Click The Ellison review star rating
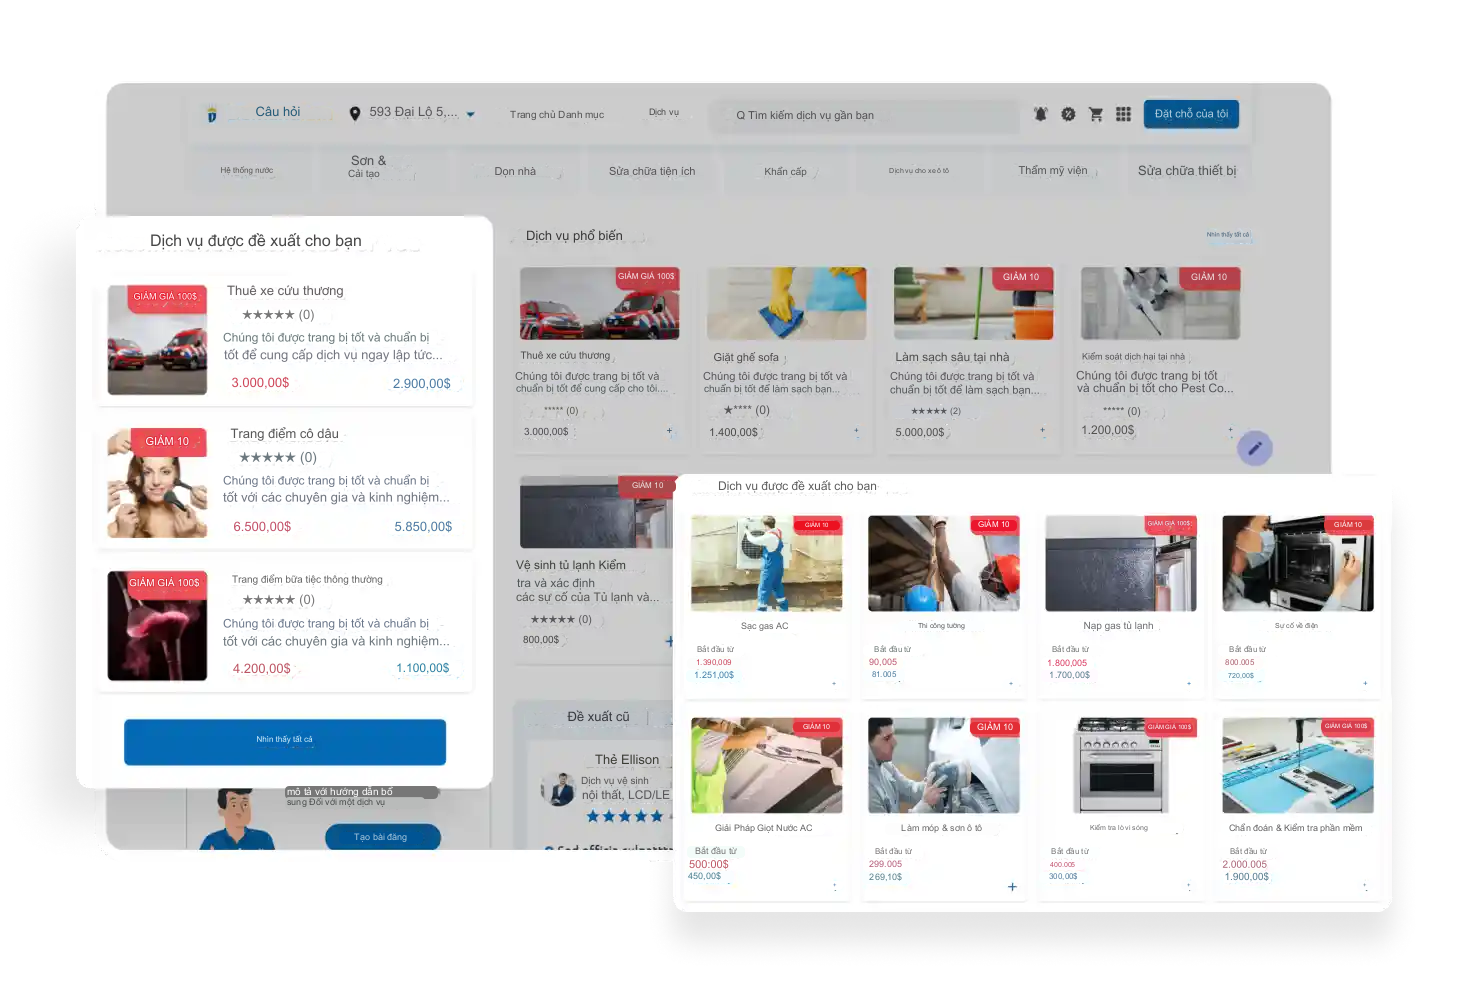This screenshot has height=992, width=1468. pos(625,817)
